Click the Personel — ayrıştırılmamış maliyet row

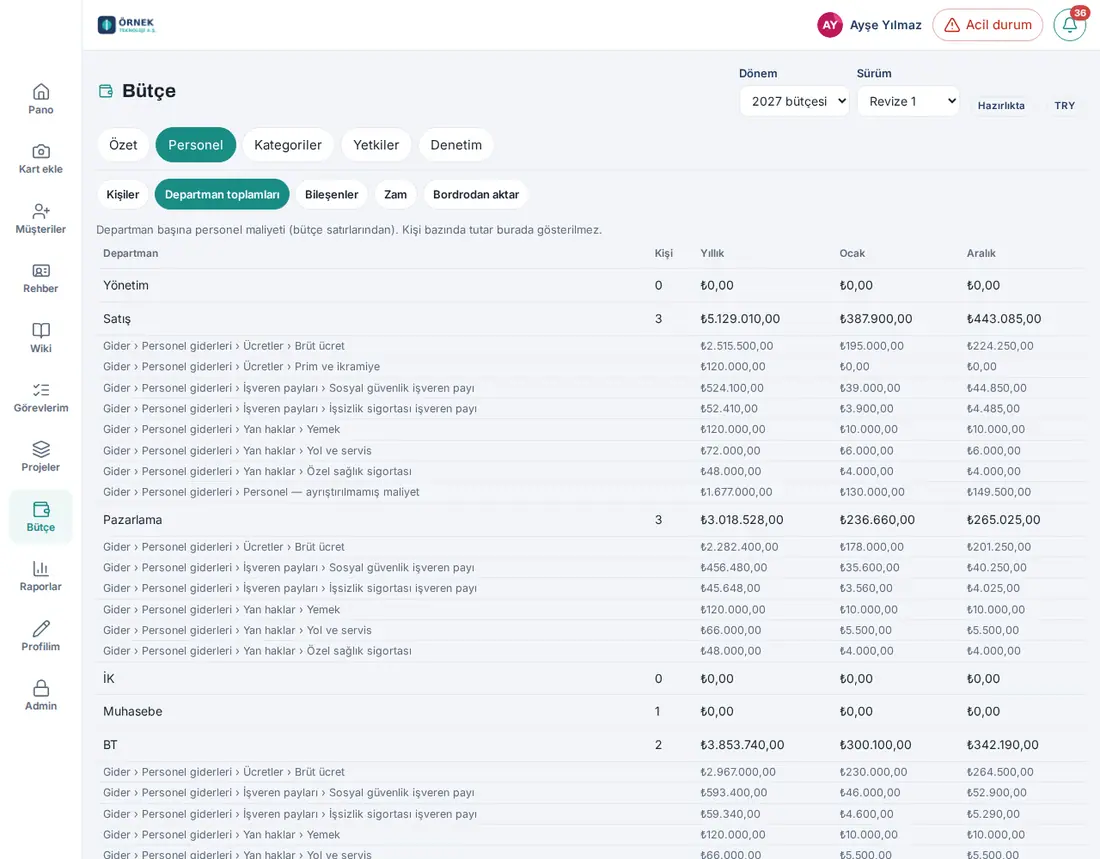[593, 492]
